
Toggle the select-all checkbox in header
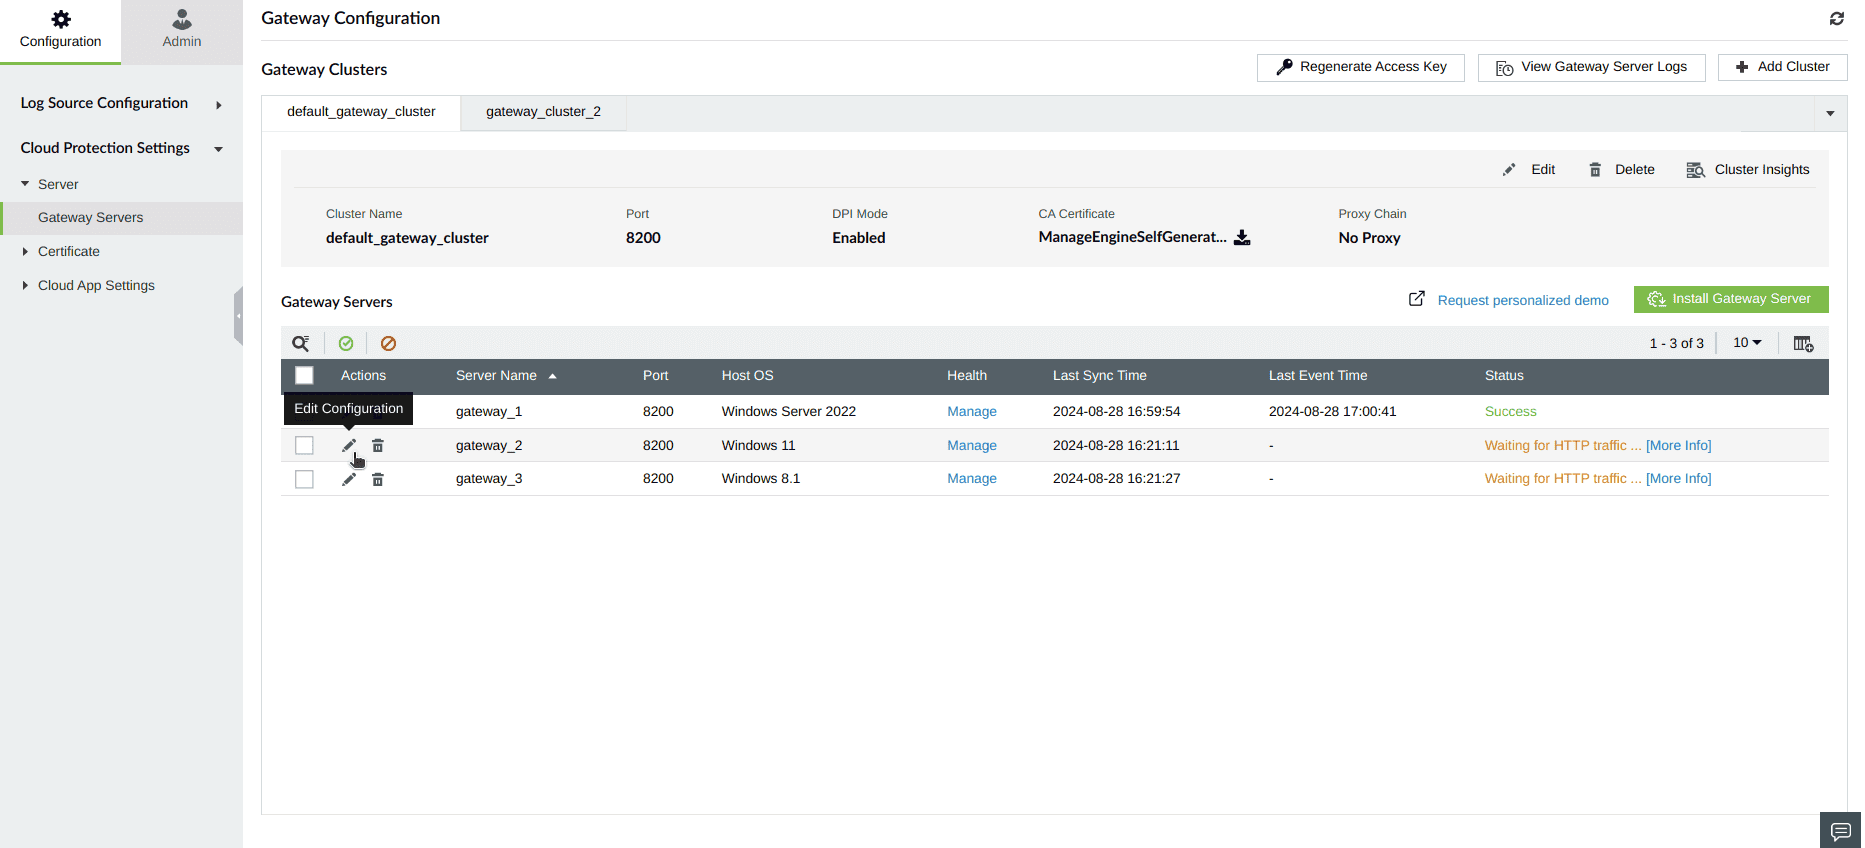[x=305, y=375]
